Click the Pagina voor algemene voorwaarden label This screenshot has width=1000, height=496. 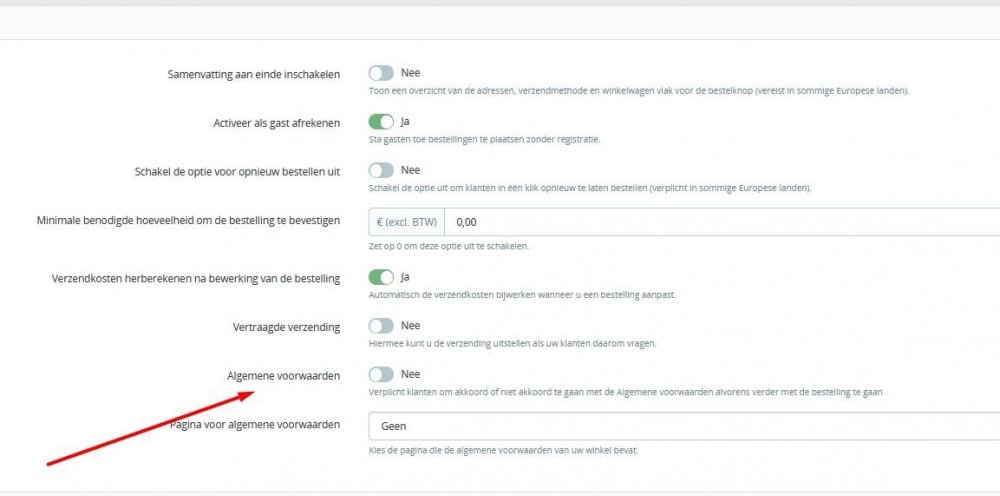click(x=256, y=424)
